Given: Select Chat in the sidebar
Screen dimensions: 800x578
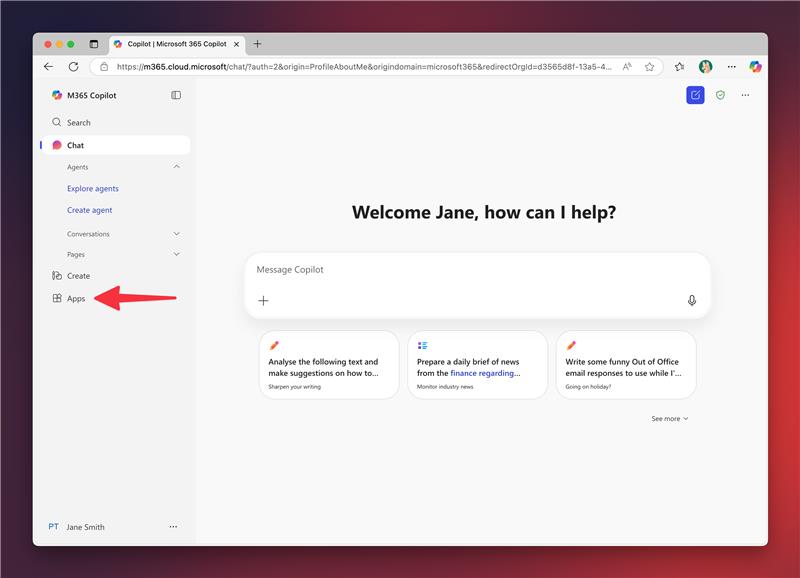Looking at the screenshot, I should pyautogui.click(x=116, y=145).
